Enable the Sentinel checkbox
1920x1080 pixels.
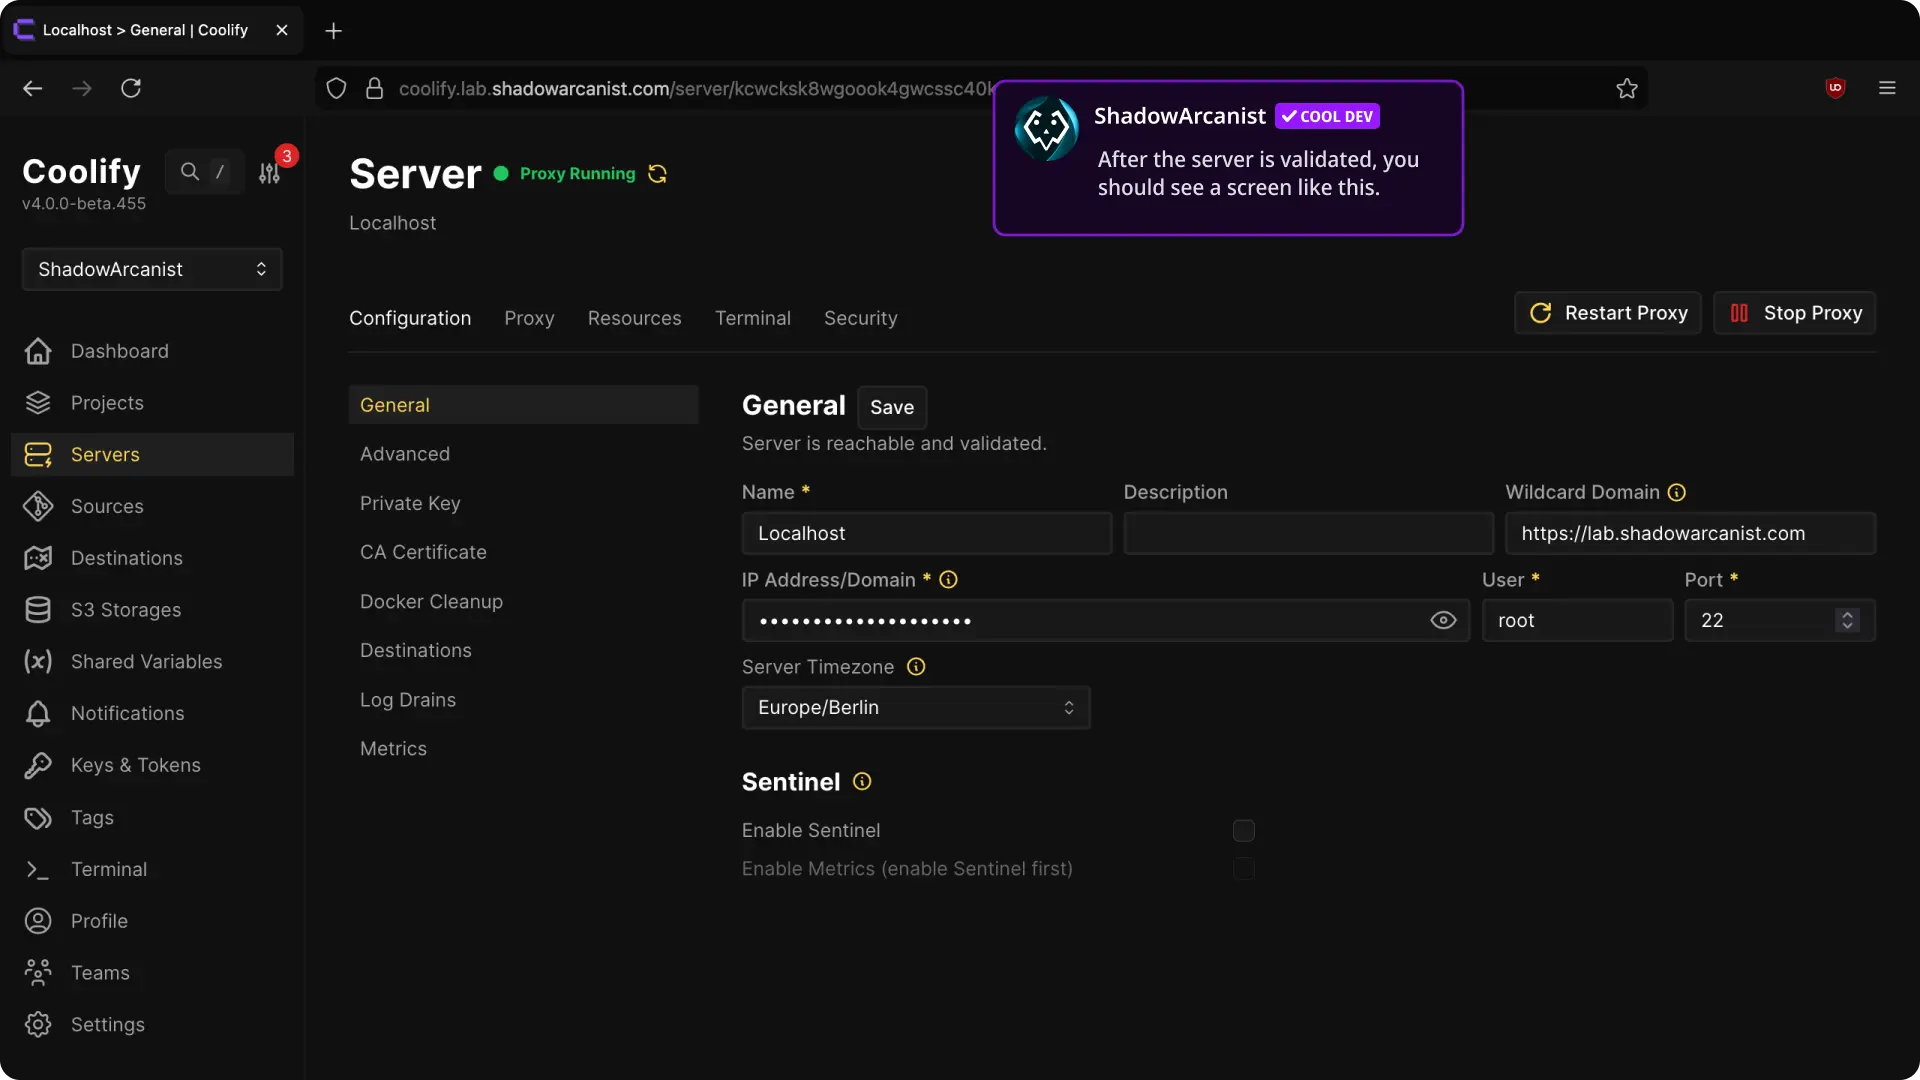point(1243,831)
